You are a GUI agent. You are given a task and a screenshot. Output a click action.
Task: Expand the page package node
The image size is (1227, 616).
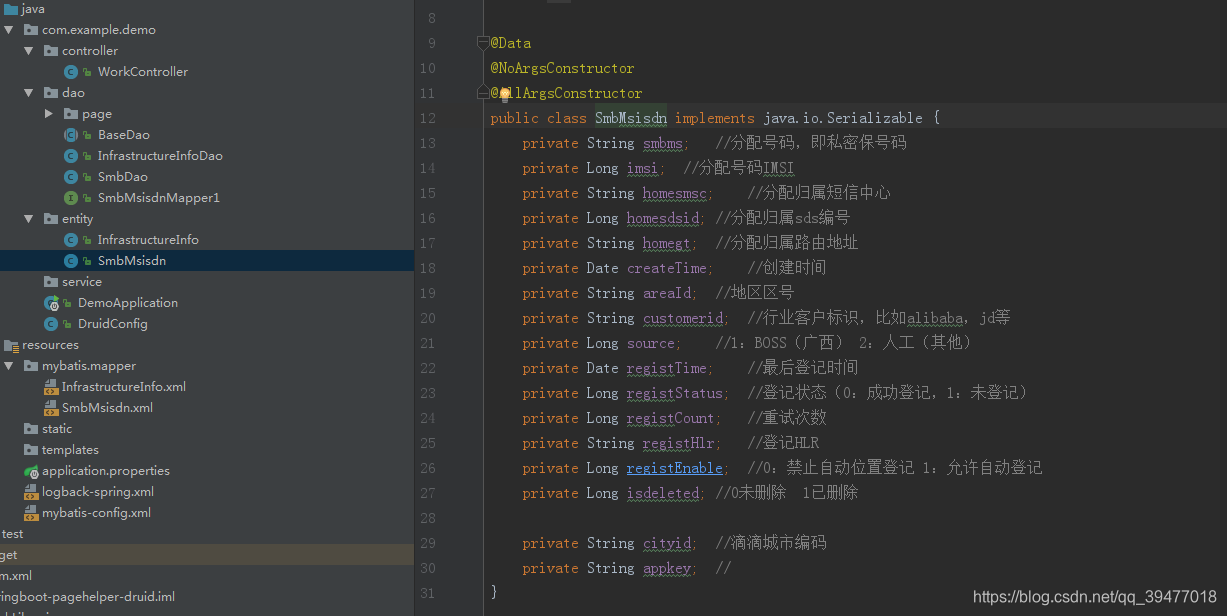[49, 114]
